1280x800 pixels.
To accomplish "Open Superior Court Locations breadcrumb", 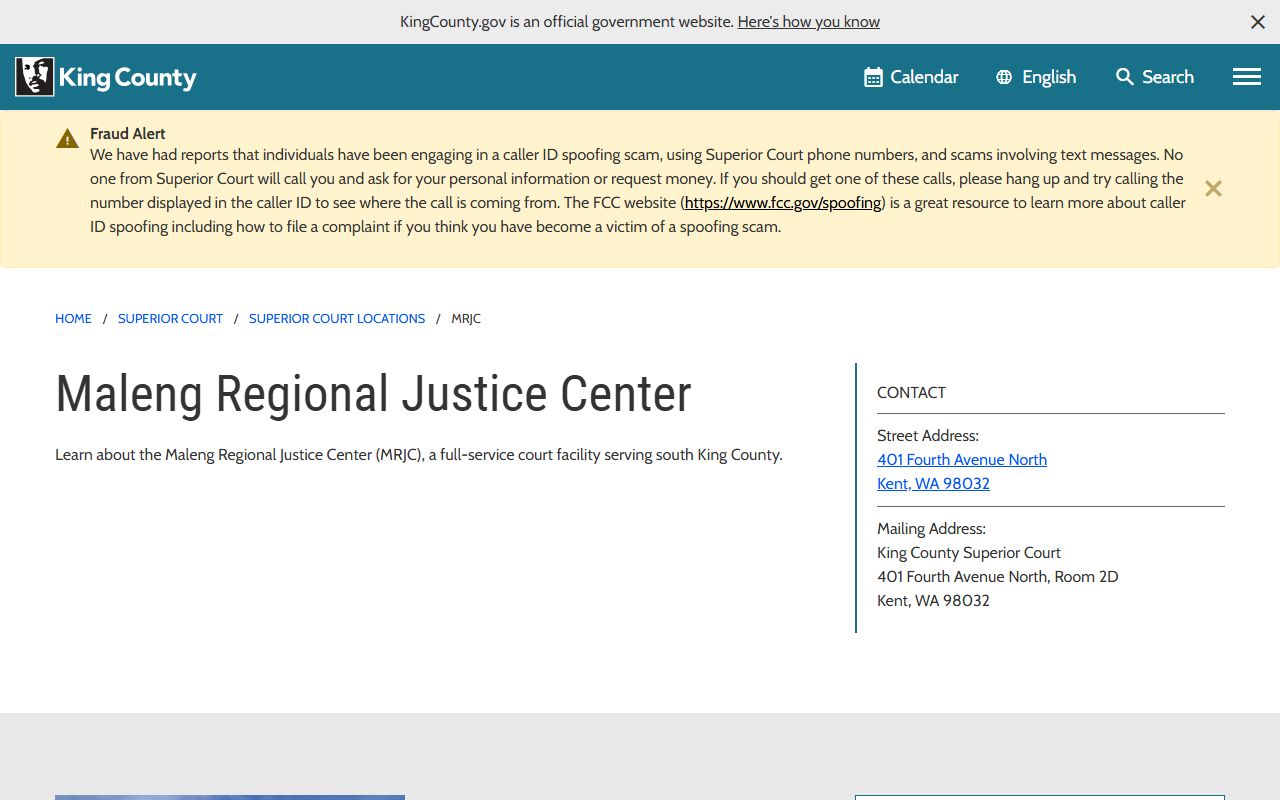I will 337,319.
